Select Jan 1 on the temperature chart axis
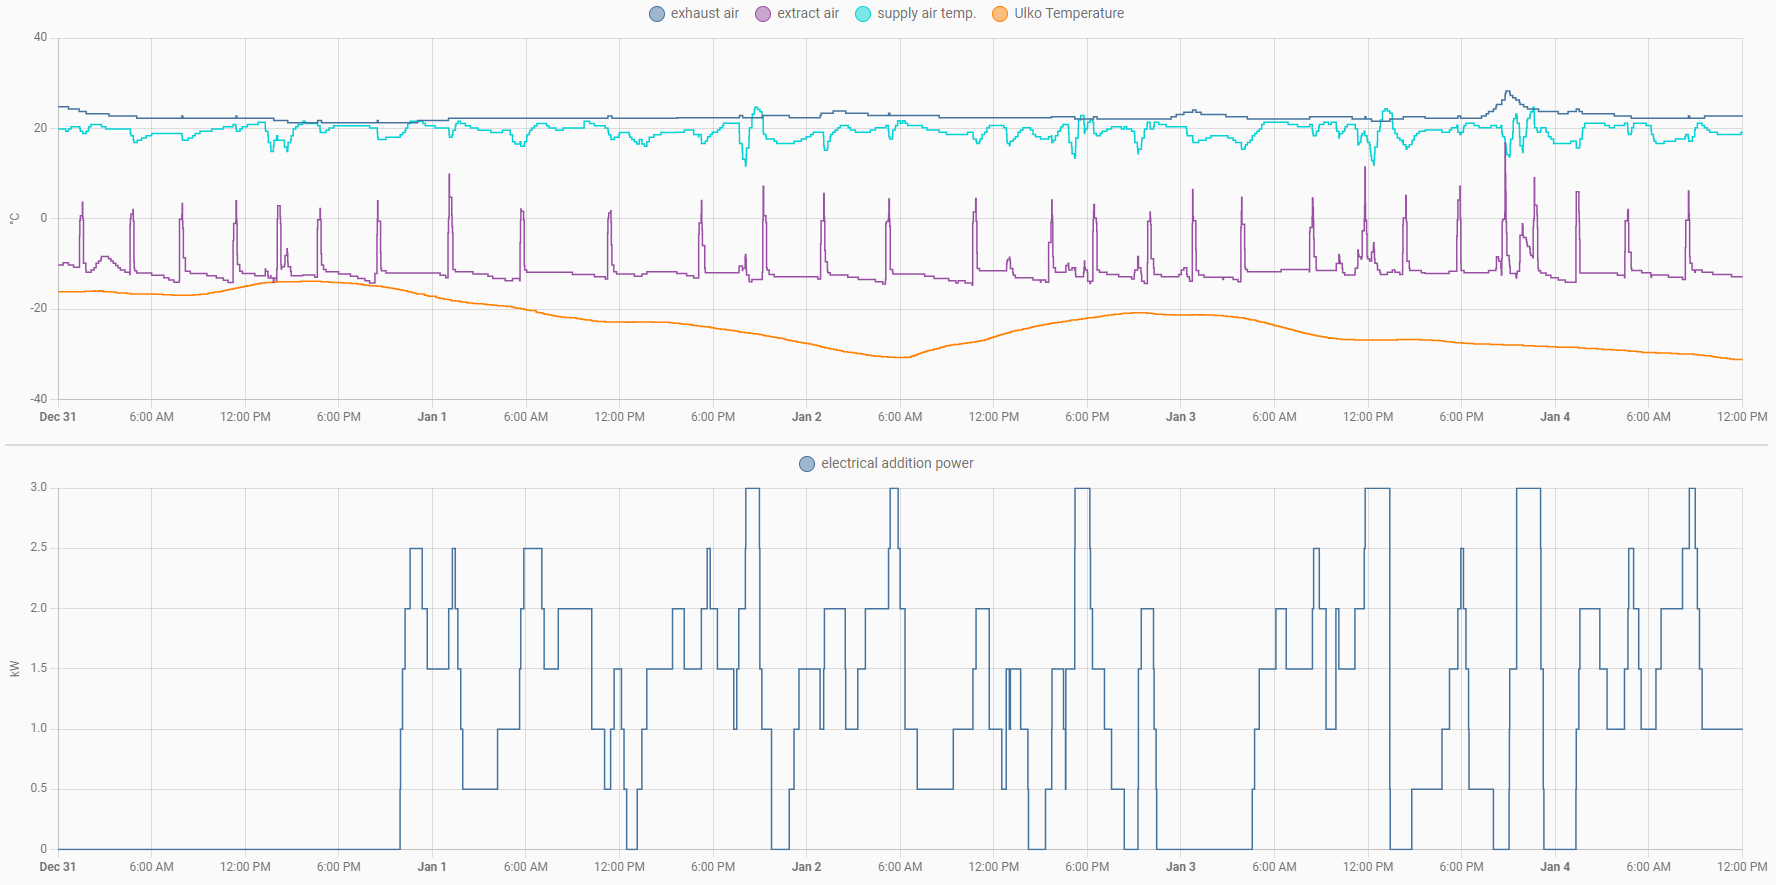Viewport: 1776px width, 885px height. pyautogui.click(x=432, y=417)
